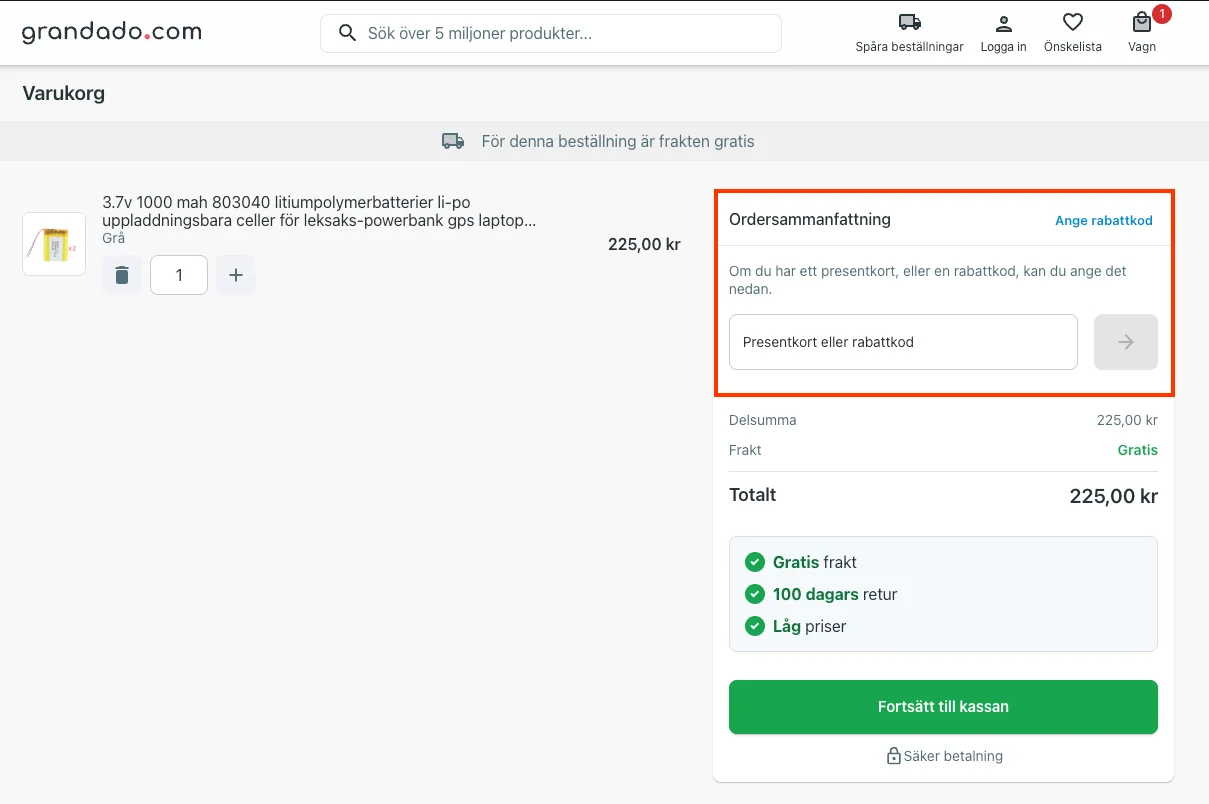Click the free shipping banner truck icon
This screenshot has width=1209, height=804.
tap(453, 141)
